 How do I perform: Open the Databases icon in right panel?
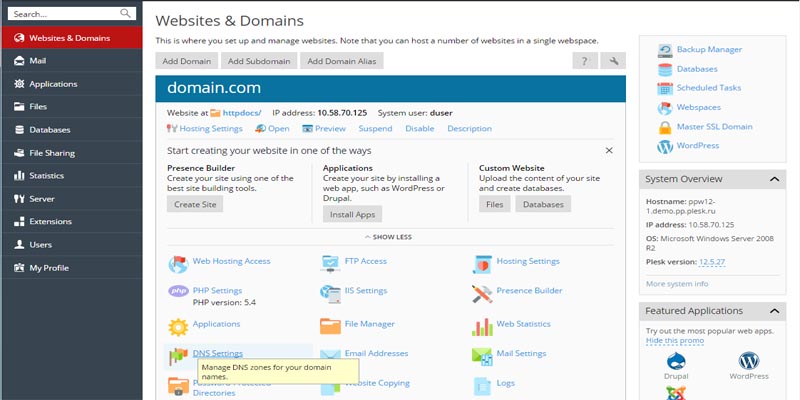pyautogui.click(x=665, y=69)
